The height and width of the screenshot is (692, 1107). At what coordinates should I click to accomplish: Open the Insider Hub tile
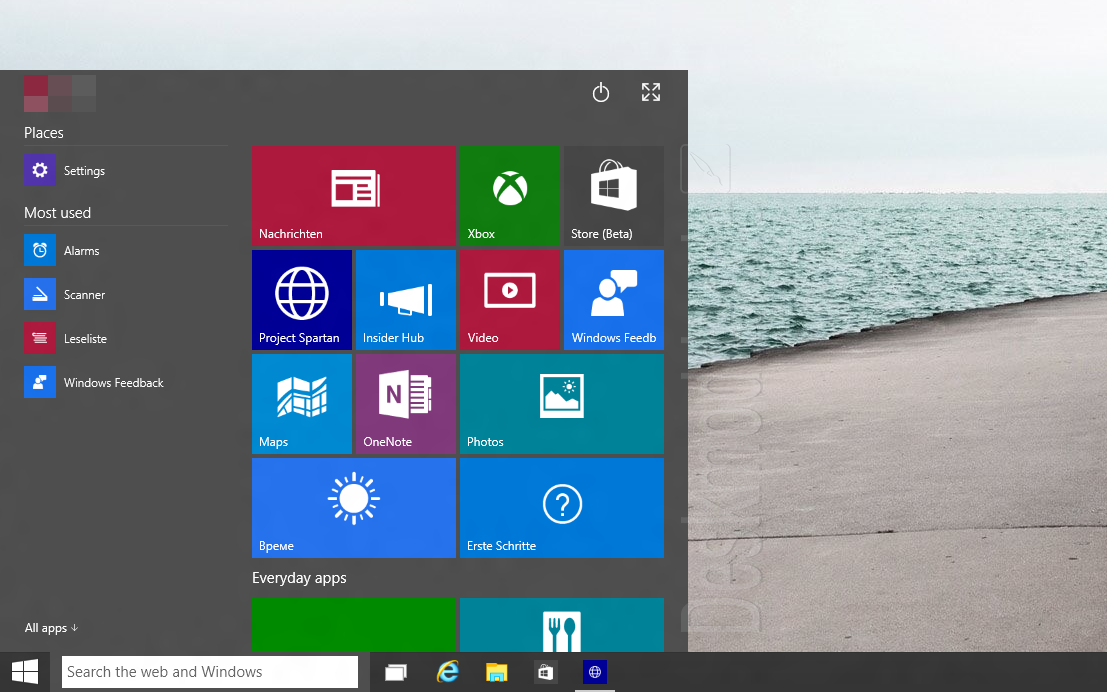(406, 299)
